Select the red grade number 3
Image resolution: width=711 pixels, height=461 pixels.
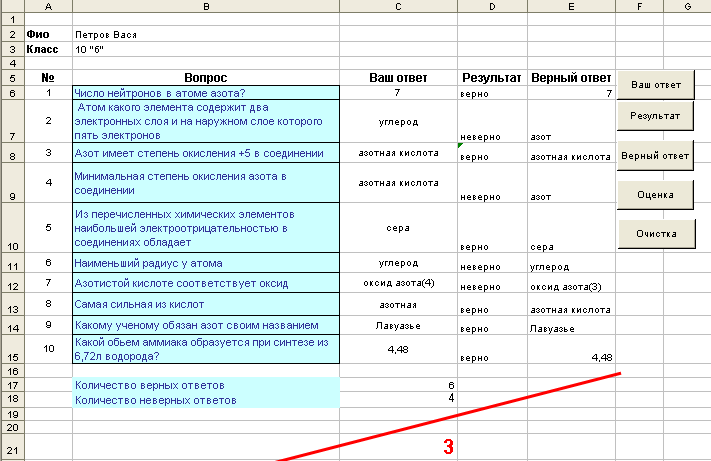[448, 446]
